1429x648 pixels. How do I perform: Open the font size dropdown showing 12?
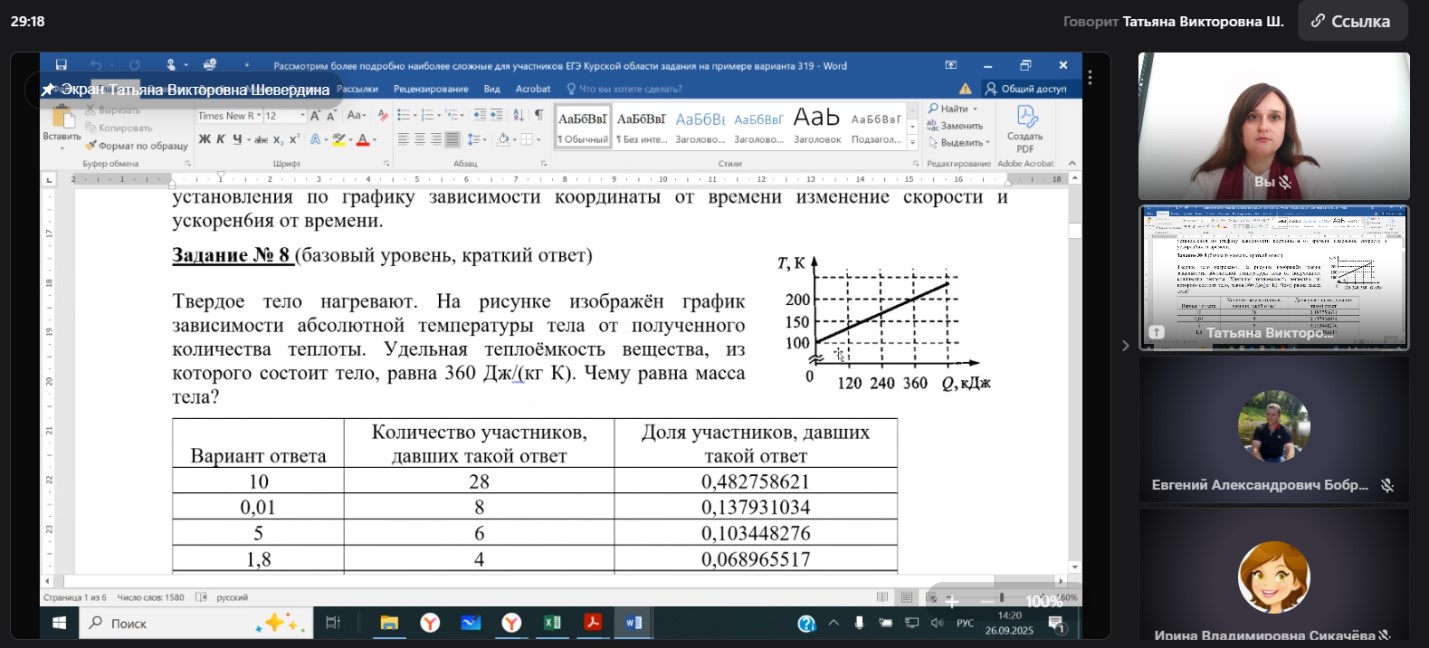(x=301, y=116)
